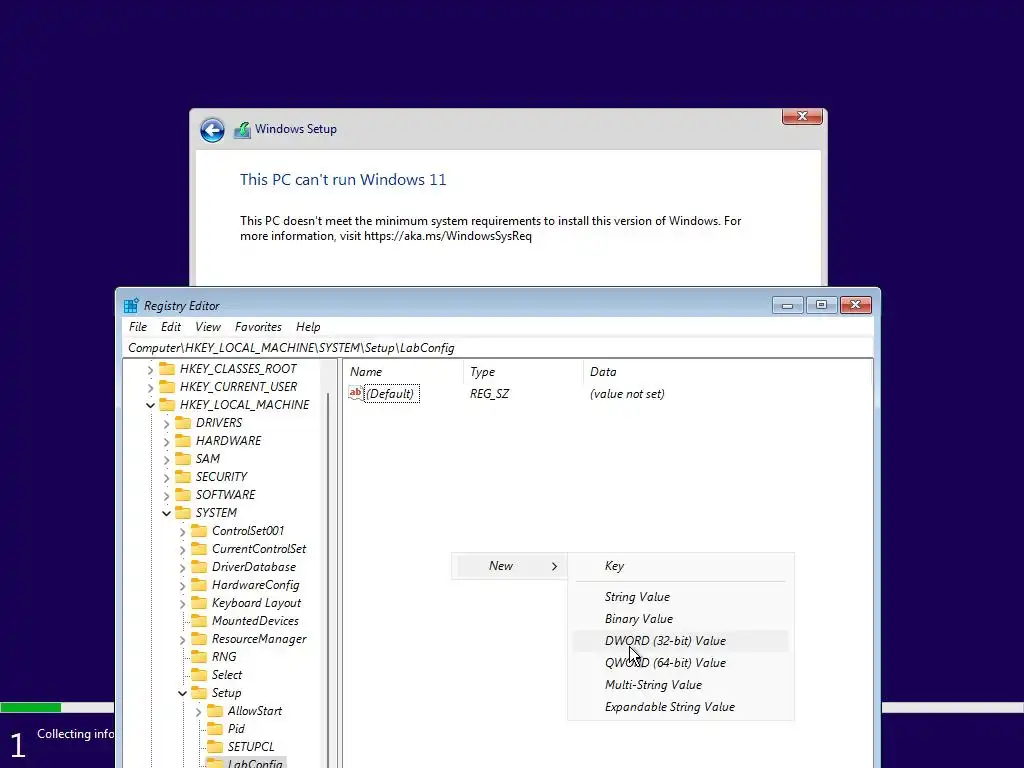Image resolution: width=1024 pixels, height=768 pixels.
Task: Click the (Default) string value icon
Action: [355, 393]
